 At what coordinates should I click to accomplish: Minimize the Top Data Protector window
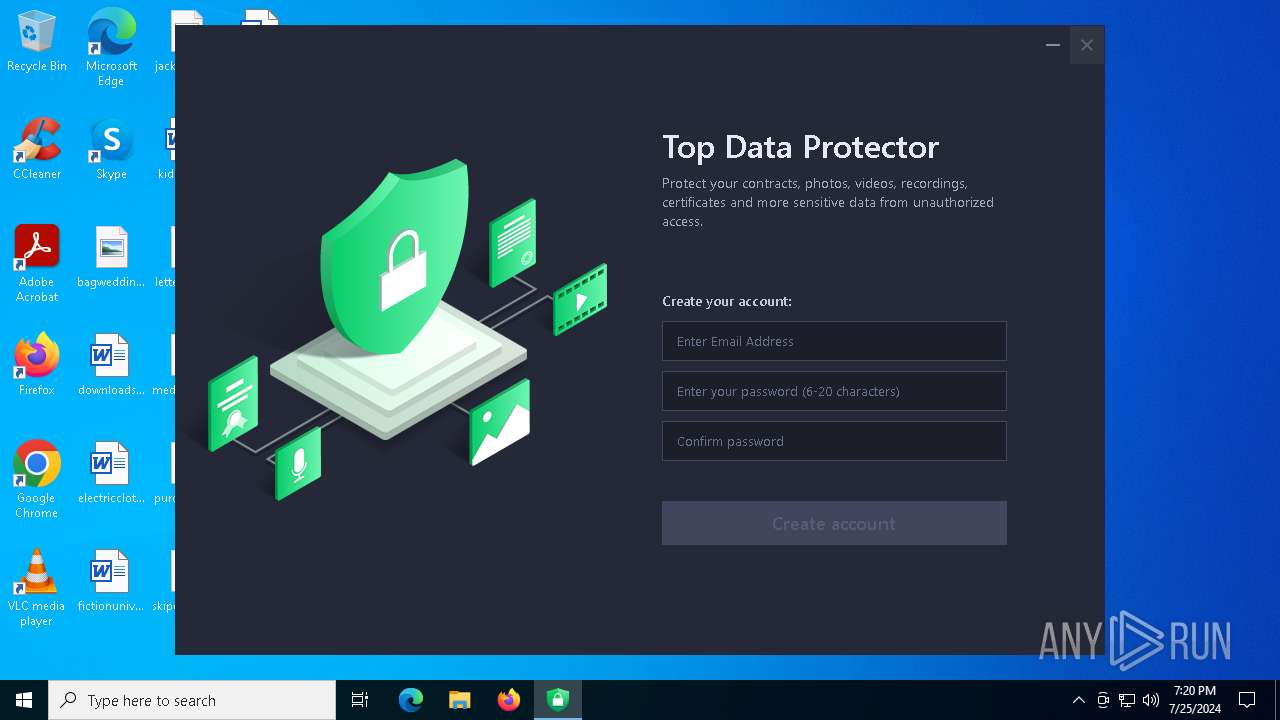[x=1053, y=45]
